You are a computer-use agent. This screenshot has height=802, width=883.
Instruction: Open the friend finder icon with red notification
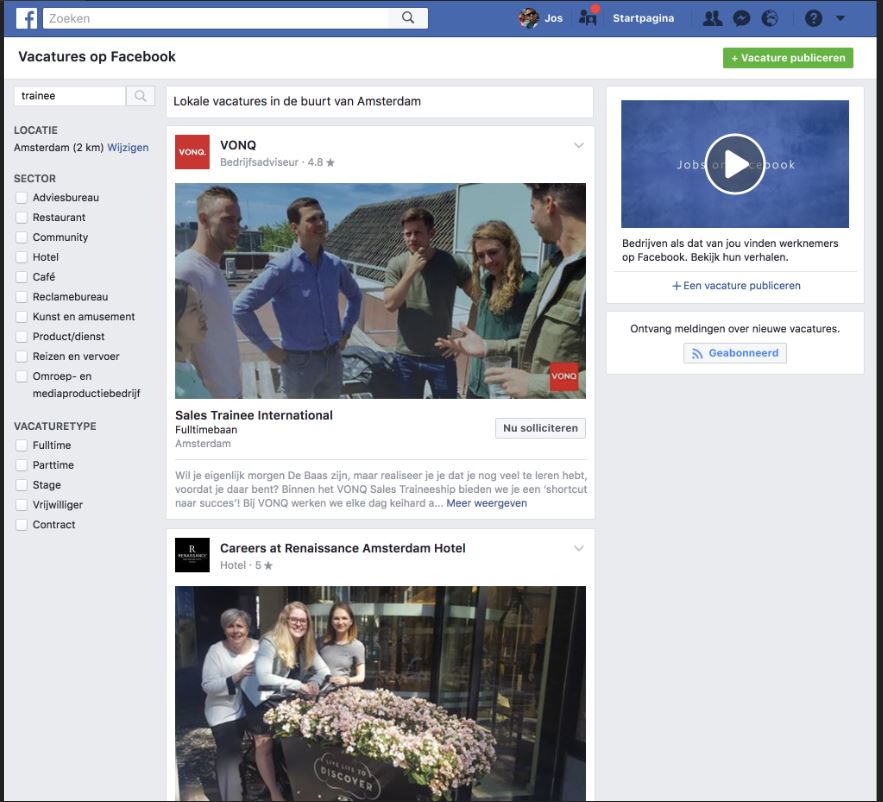[588, 18]
